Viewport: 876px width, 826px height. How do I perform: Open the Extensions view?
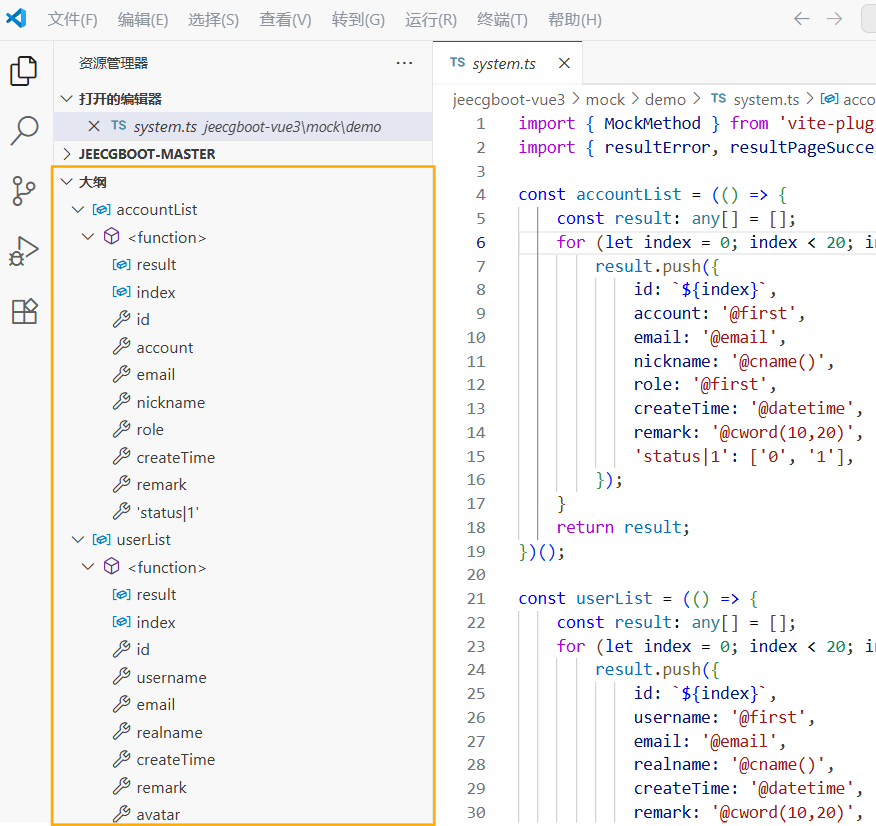tap(24, 311)
